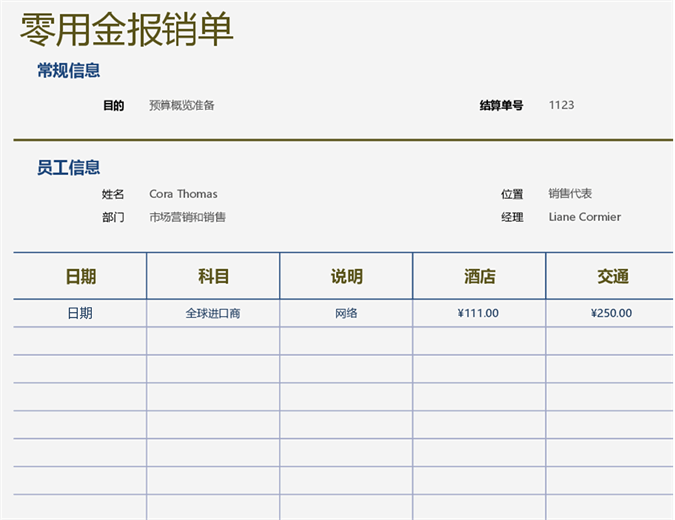
Task: Select the 日期 column header
Action: pos(80,277)
